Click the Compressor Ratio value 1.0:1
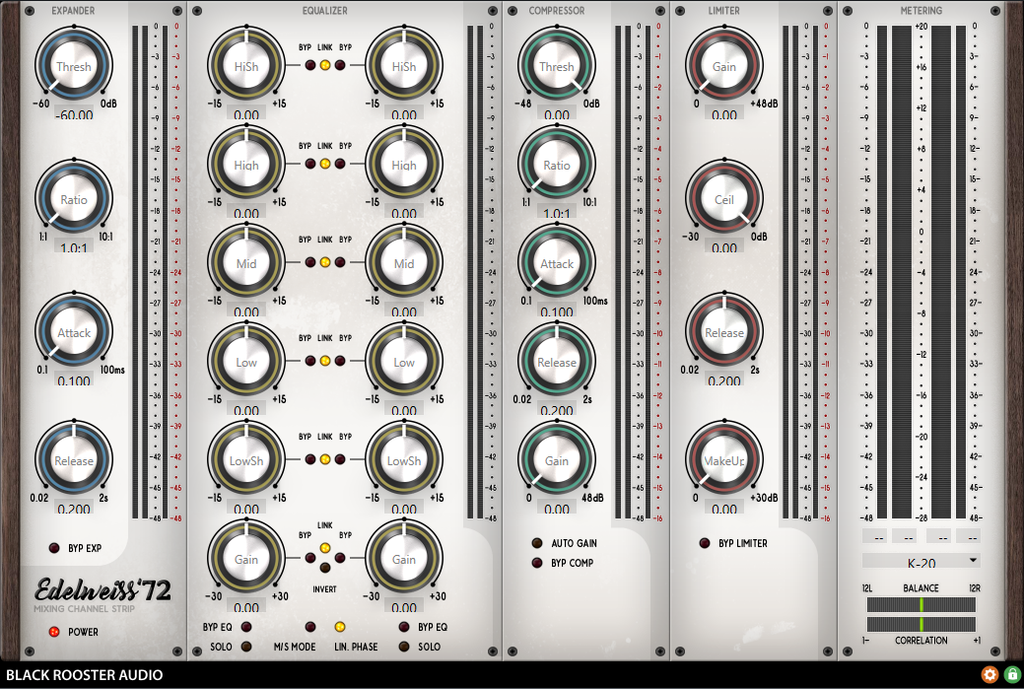The height and width of the screenshot is (689, 1024). (556, 214)
